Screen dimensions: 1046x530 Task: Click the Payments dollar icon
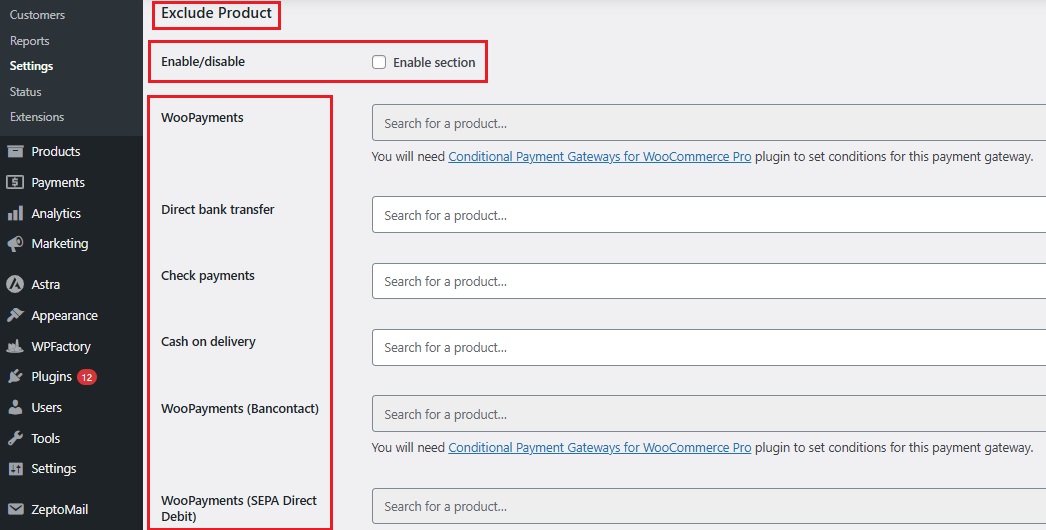15,182
